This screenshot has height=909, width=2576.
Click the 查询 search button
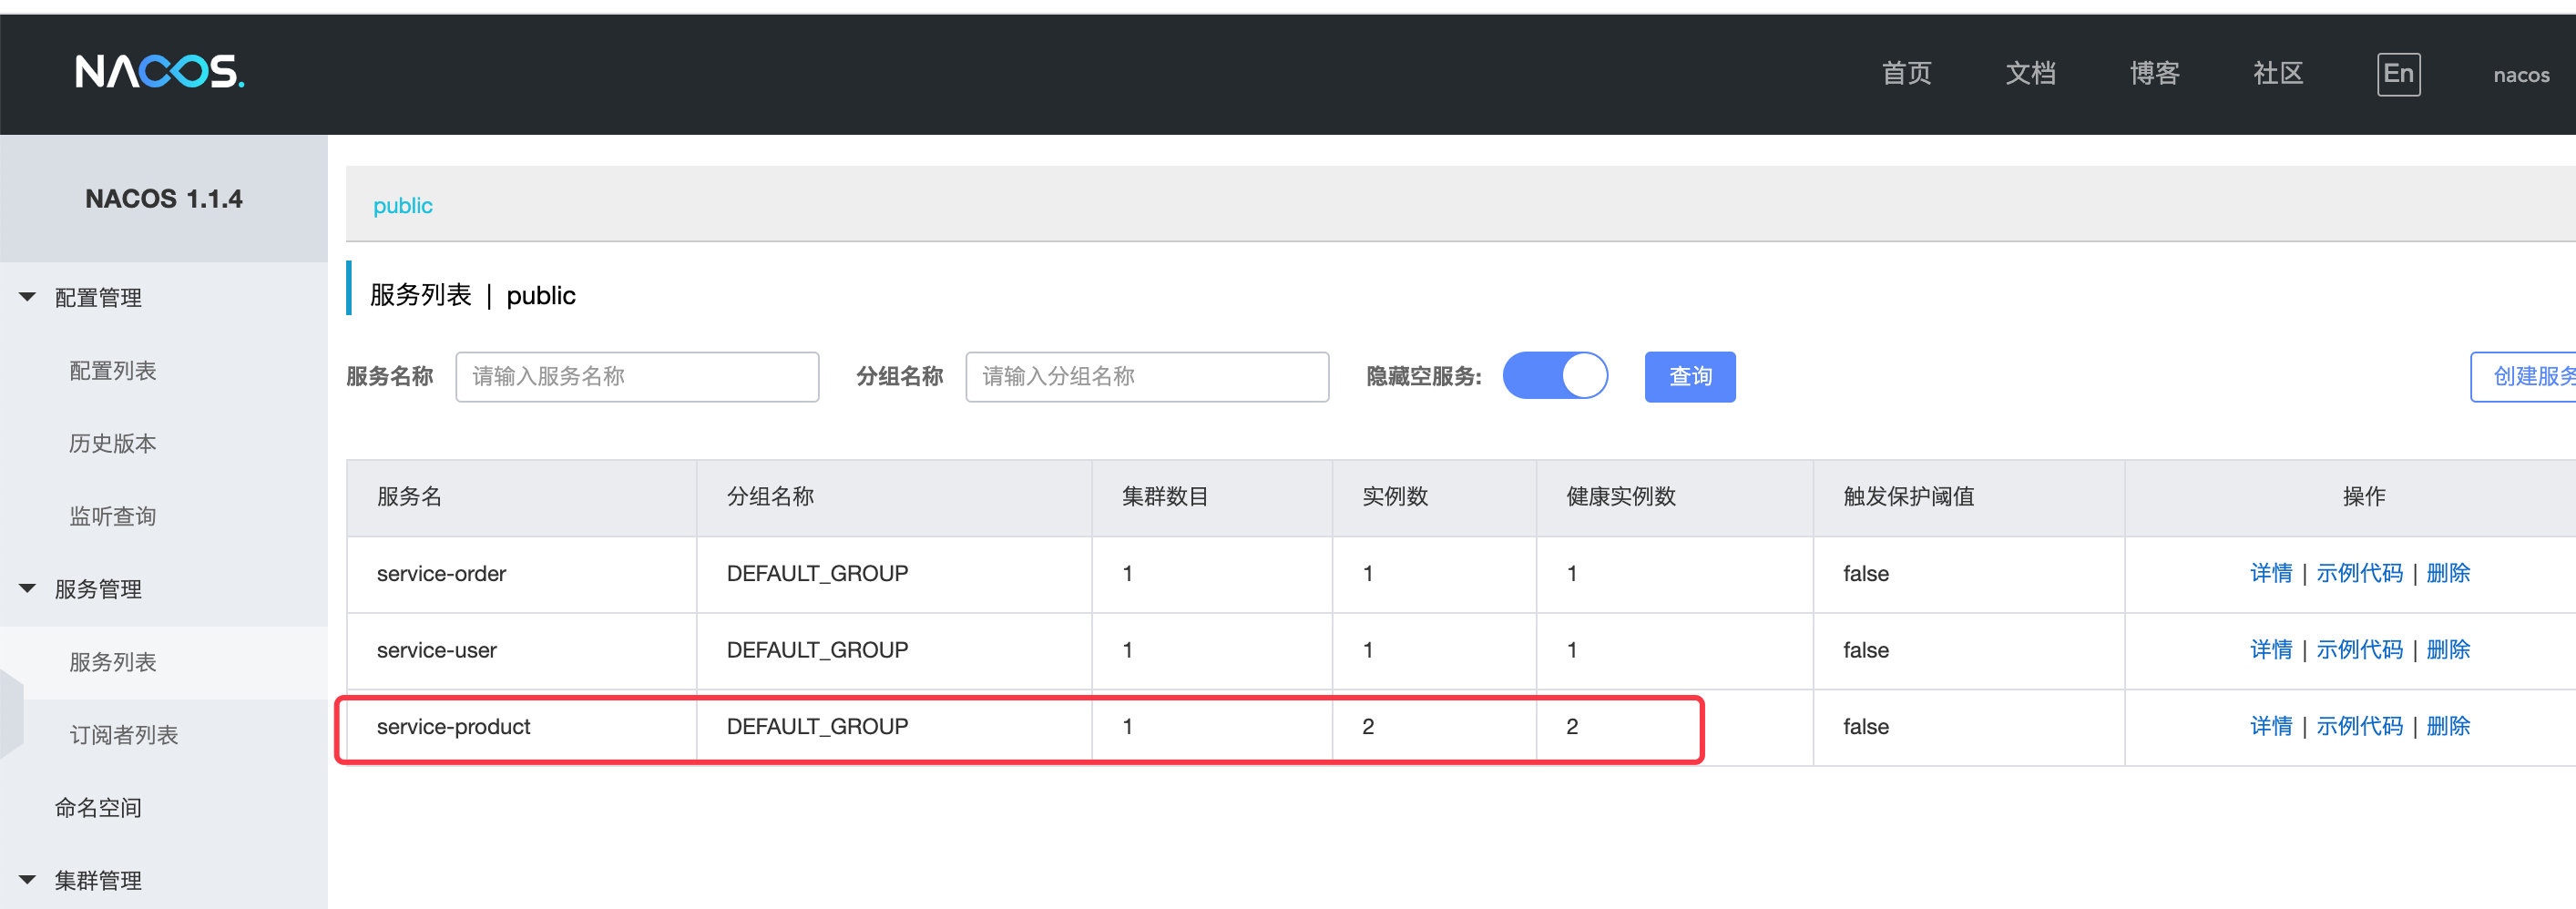(x=1690, y=376)
